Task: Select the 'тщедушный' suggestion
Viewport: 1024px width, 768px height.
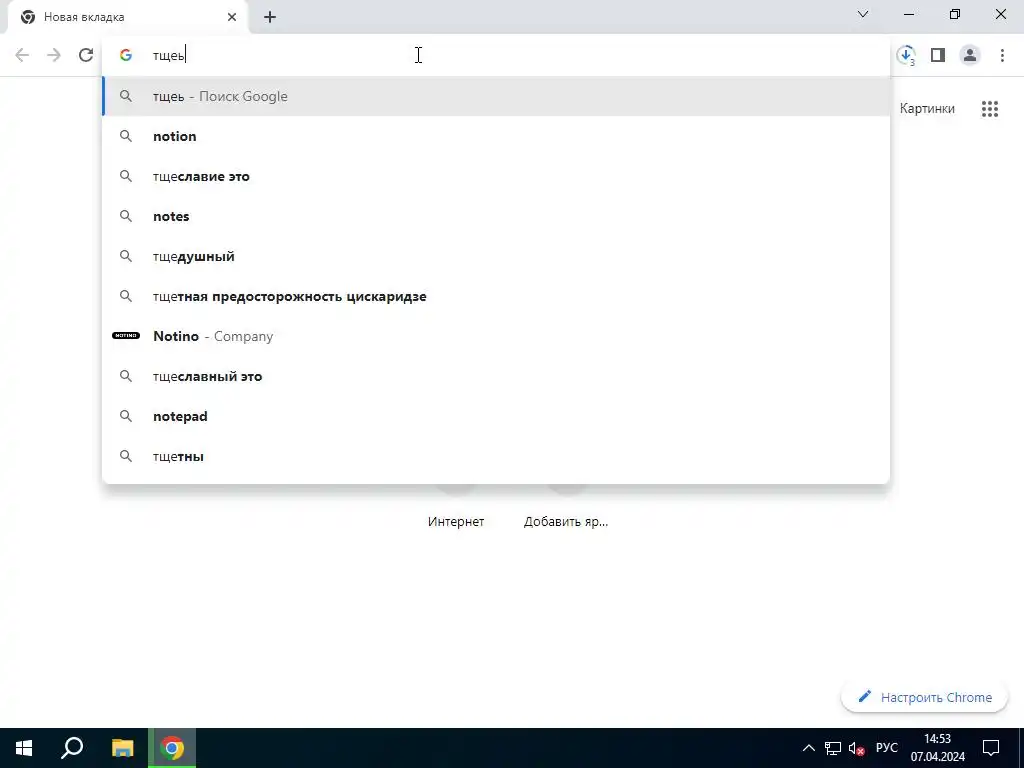Action: point(496,256)
